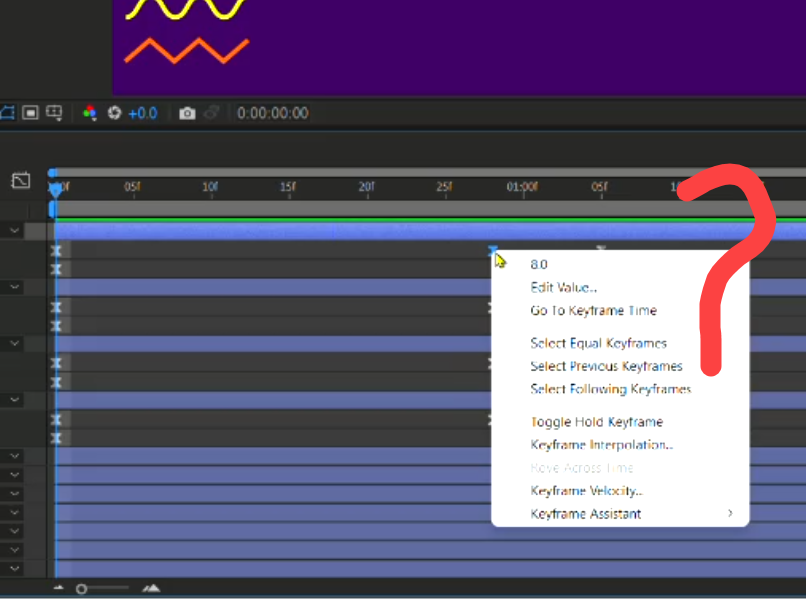Reset exposure using the aperture icon
Viewport: 806px width, 599px height.
click(114, 113)
